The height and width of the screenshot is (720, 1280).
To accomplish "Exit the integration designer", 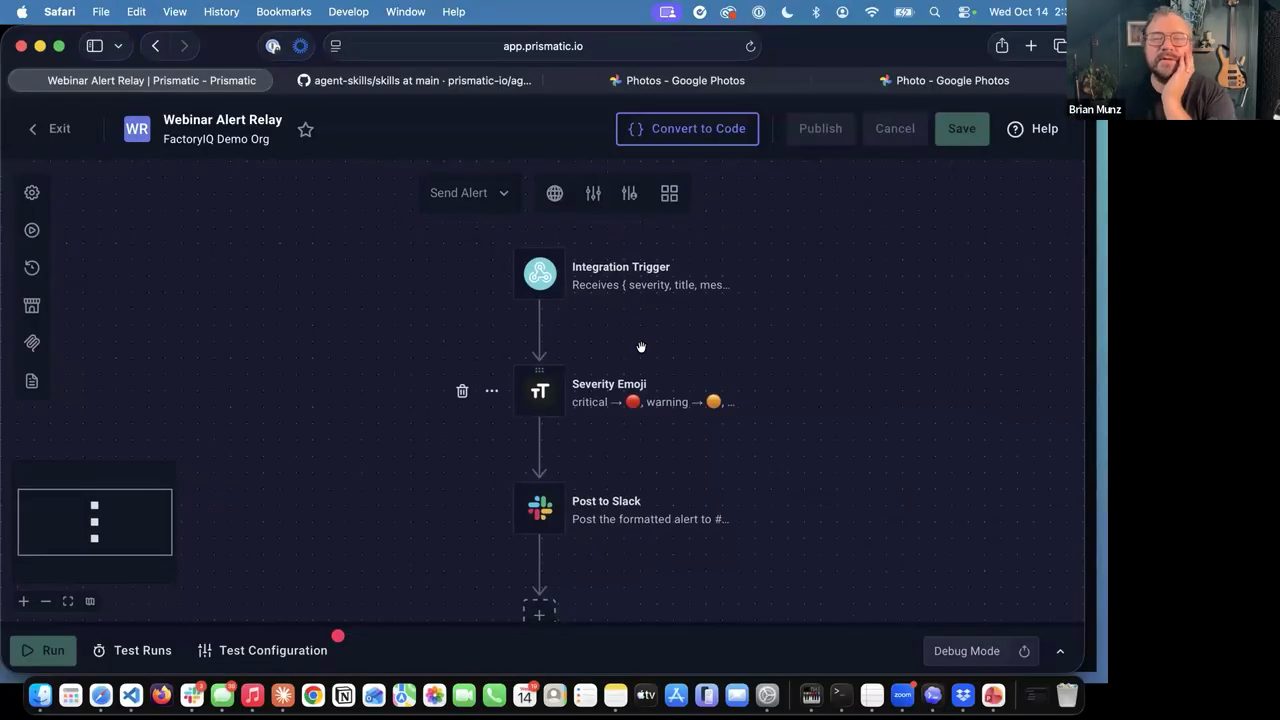I will pos(49,129).
